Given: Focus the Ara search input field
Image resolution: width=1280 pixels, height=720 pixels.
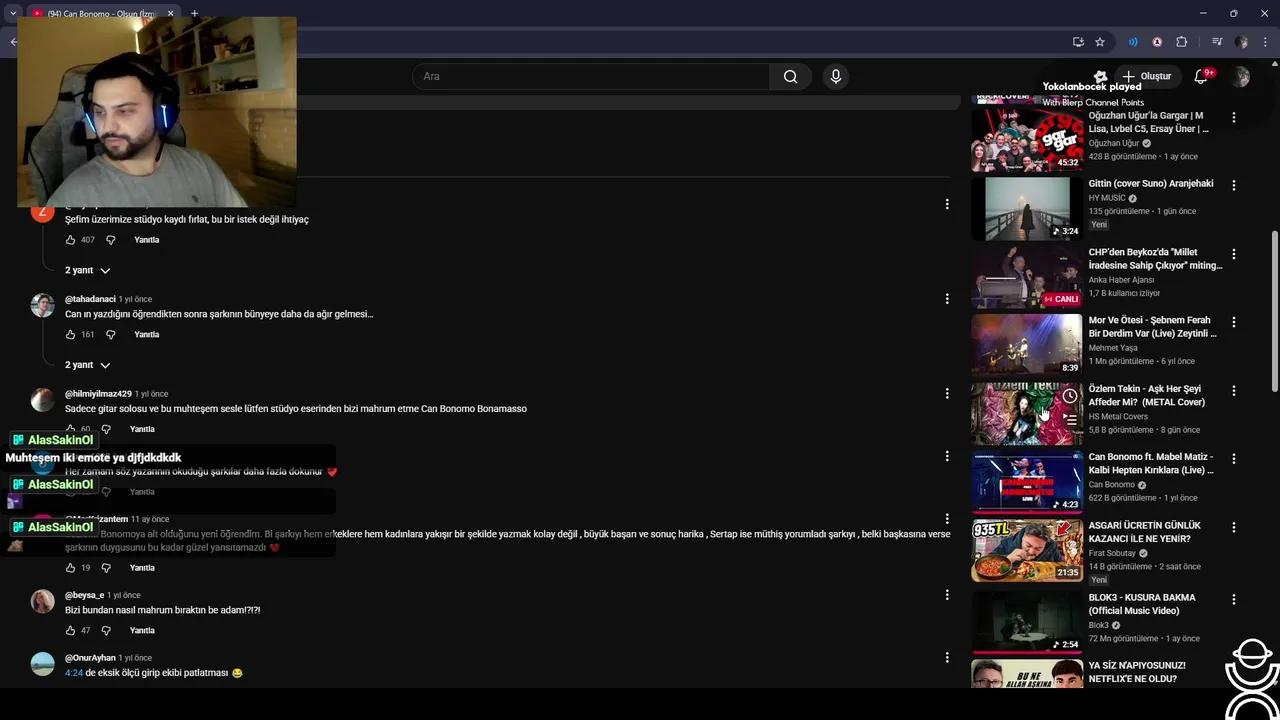Looking at the screenshot, I should tap(591, 77).
